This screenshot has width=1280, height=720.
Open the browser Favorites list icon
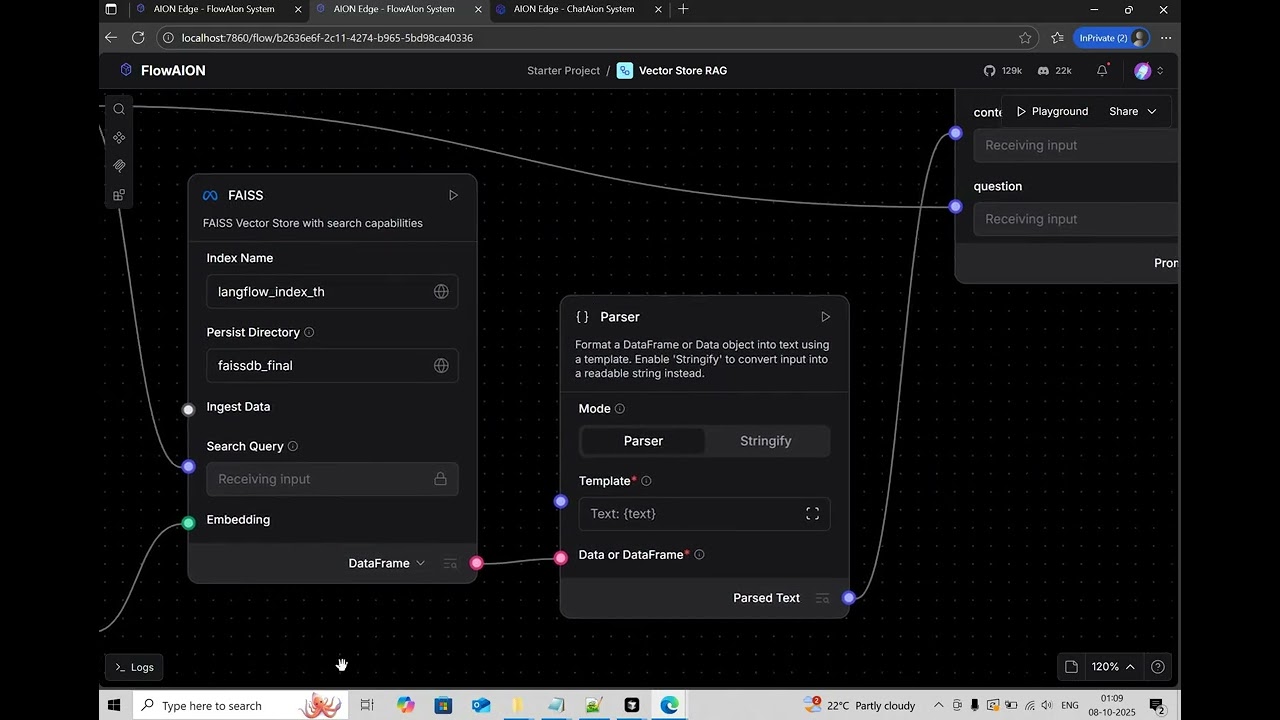[x=1057, y=38]
